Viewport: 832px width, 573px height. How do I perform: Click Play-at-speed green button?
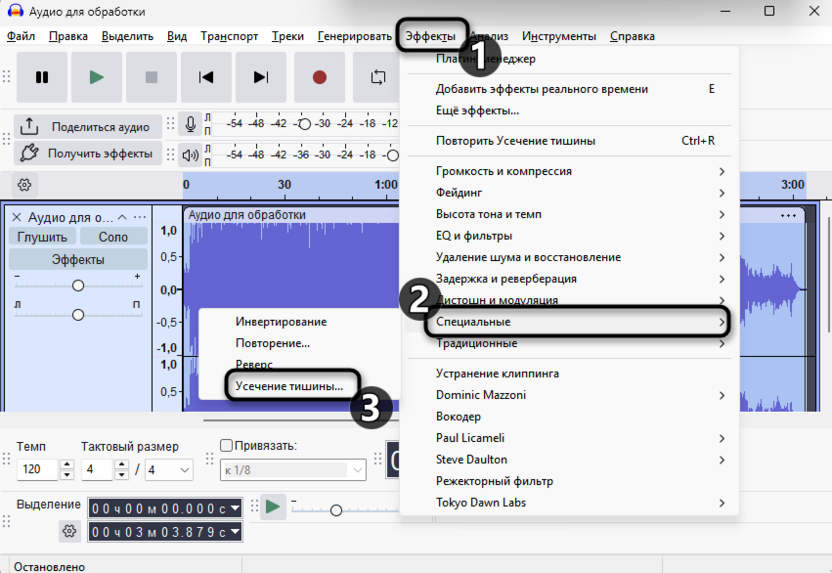coord(273,507)
